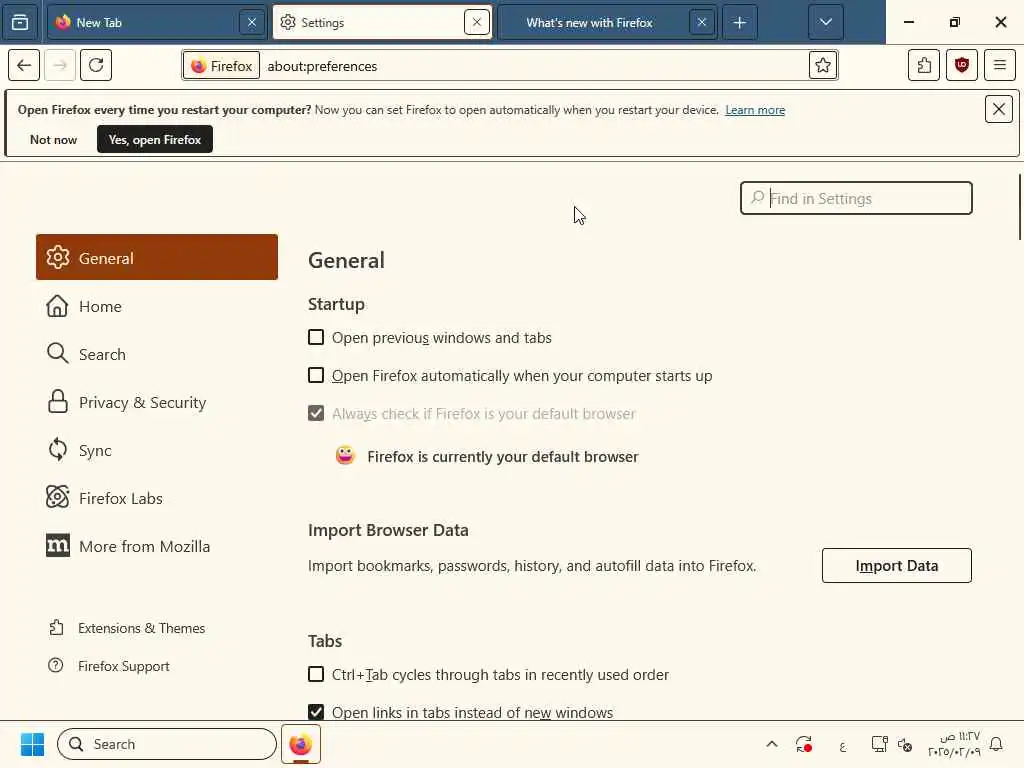Click the Import Data button
The width and height of the screenshot is (1024, 768).
tap(897, 566)
